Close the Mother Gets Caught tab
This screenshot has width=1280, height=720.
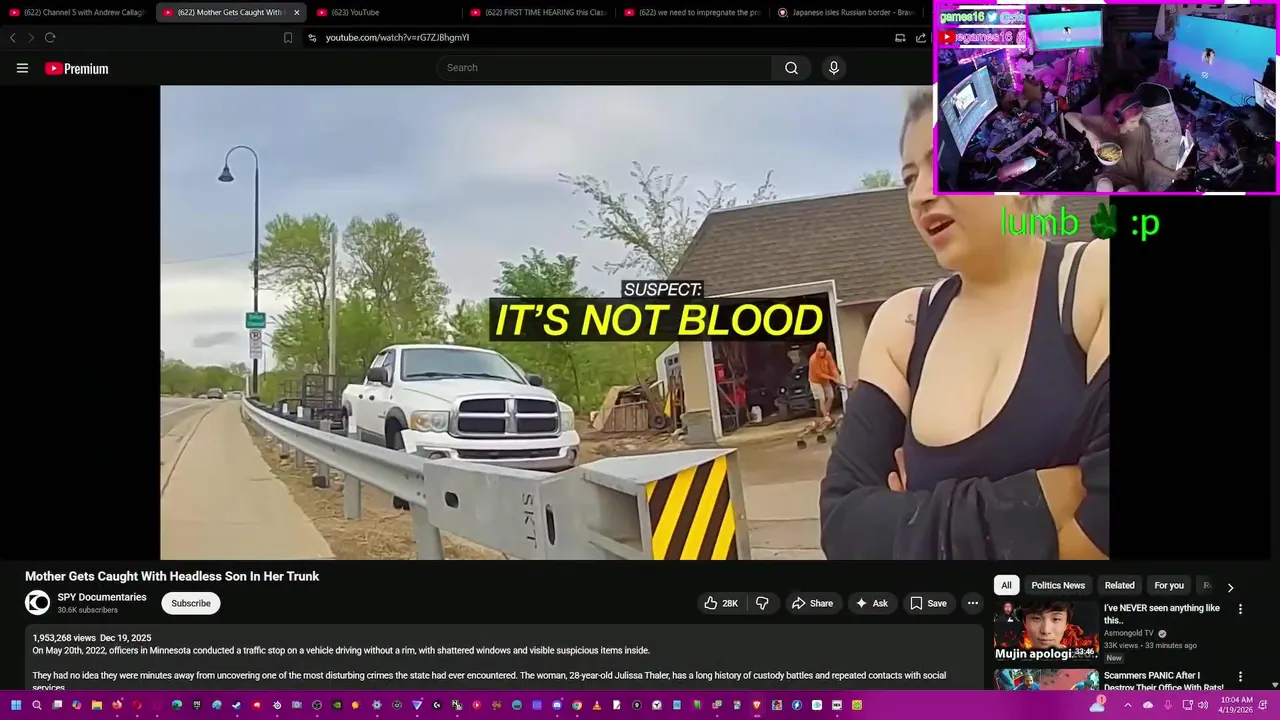[x=296, y=12]
